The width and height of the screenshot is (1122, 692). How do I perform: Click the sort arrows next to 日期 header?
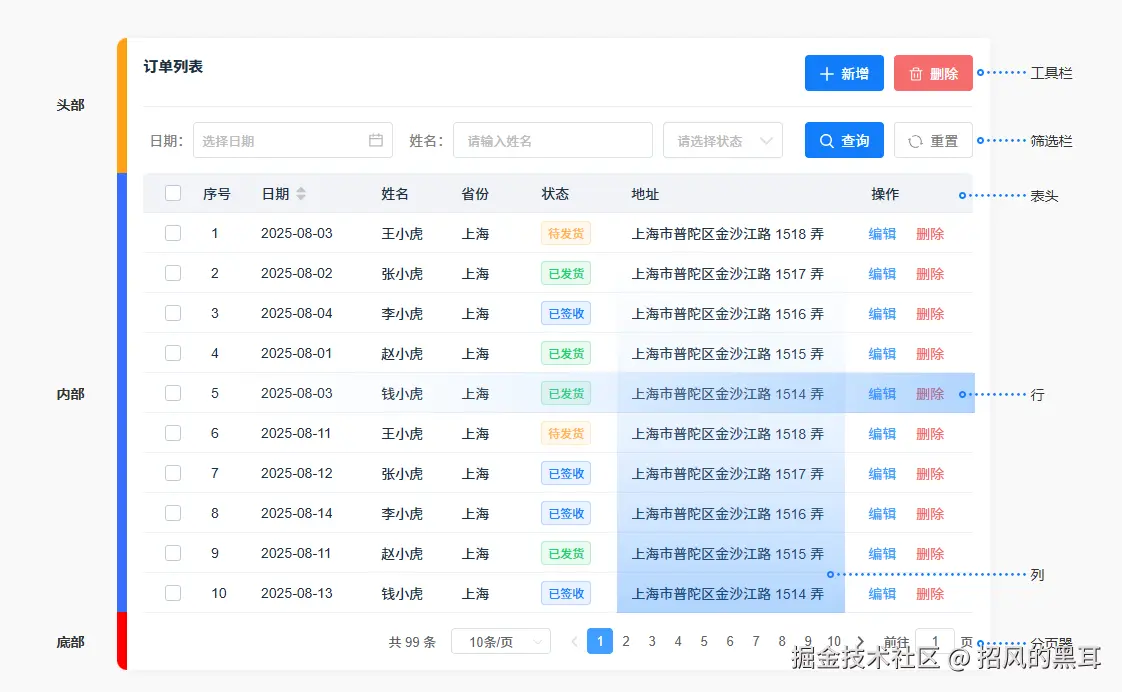(x=301, y=193)
